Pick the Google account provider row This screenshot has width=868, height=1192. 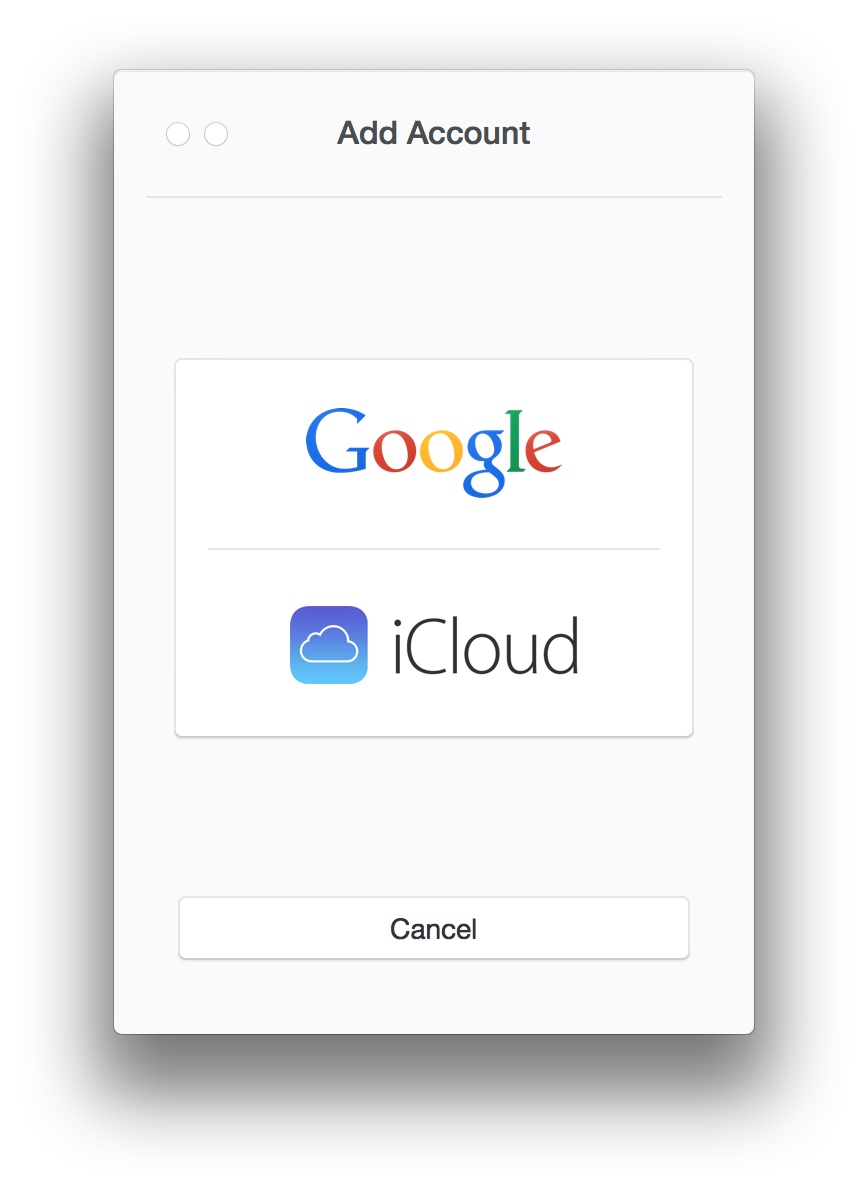[434, 454]
